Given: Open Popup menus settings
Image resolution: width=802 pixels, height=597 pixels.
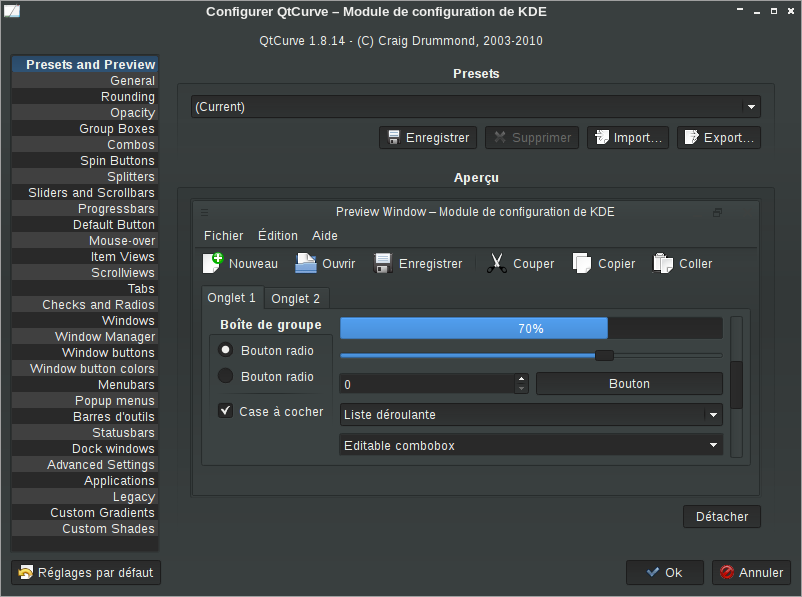Looking at the screenshot, I should pos(85,400).
